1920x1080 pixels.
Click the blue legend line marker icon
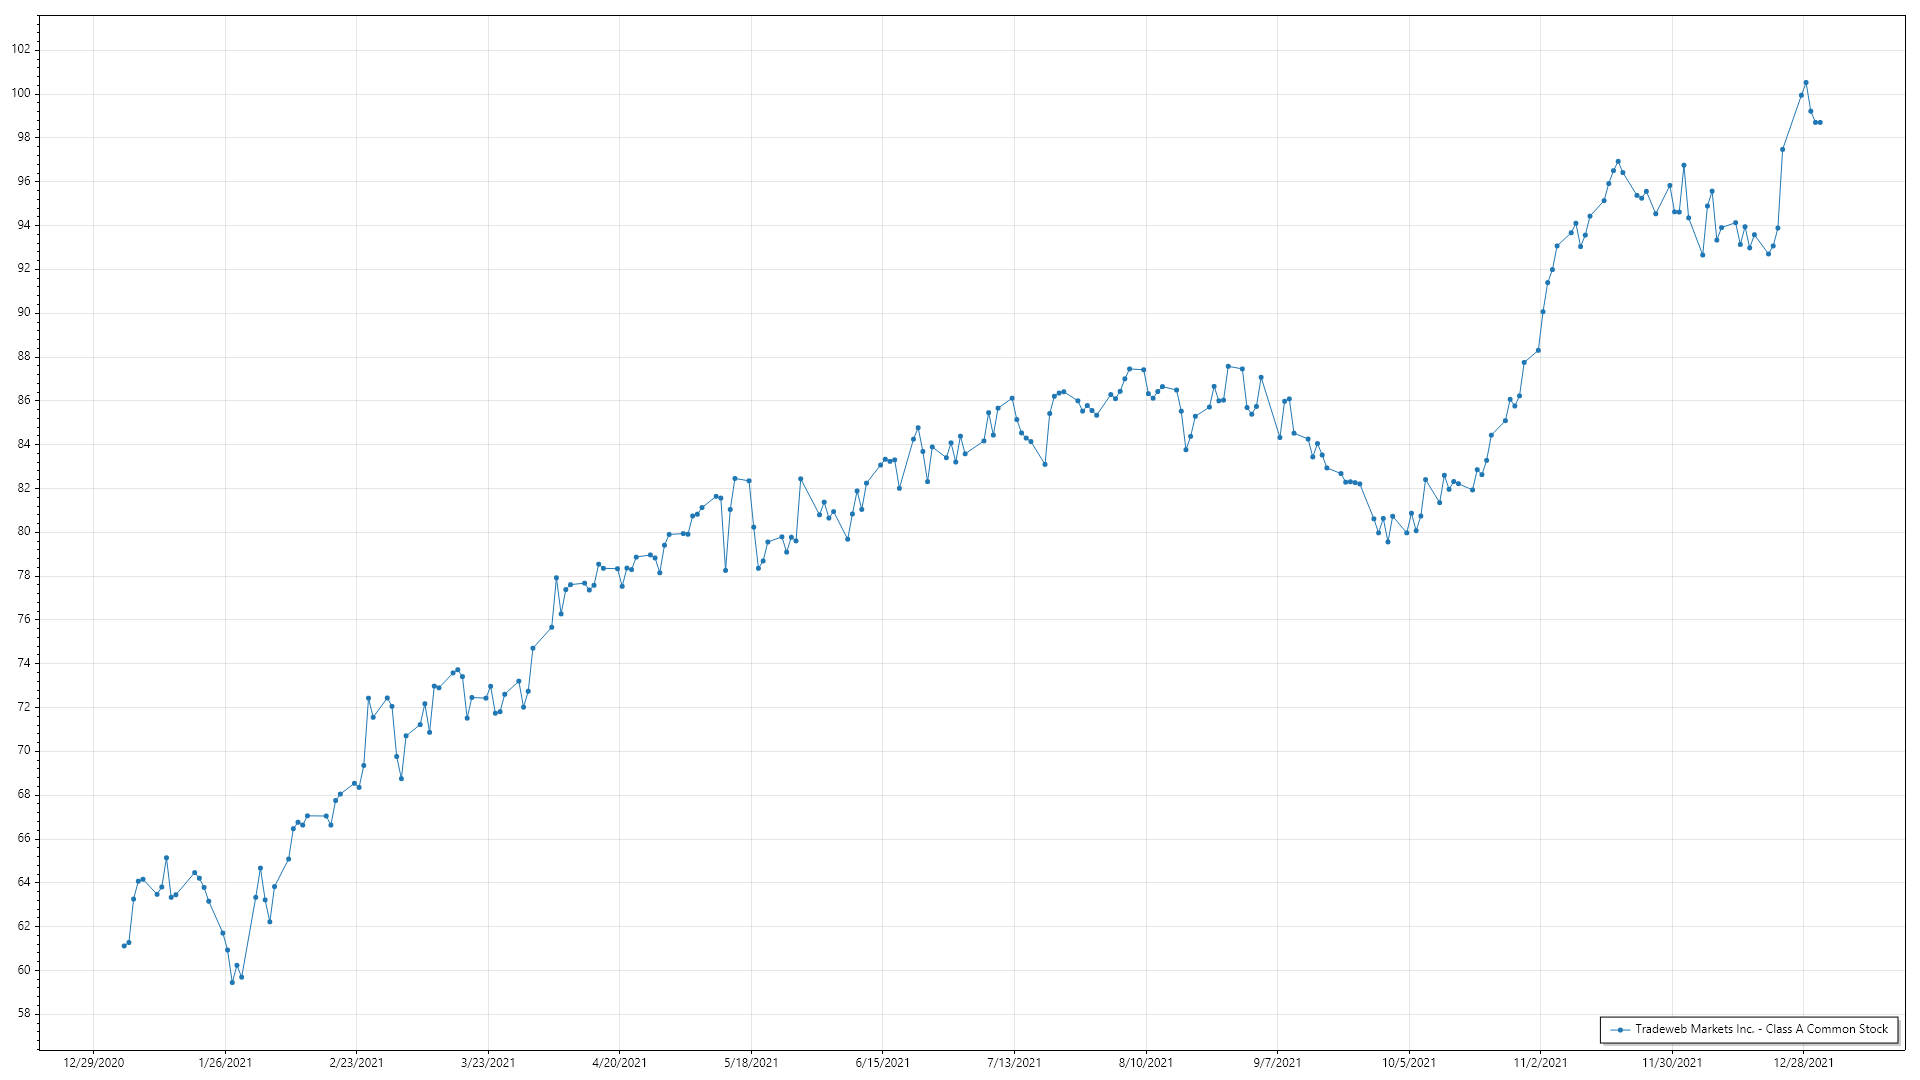1619,1030
